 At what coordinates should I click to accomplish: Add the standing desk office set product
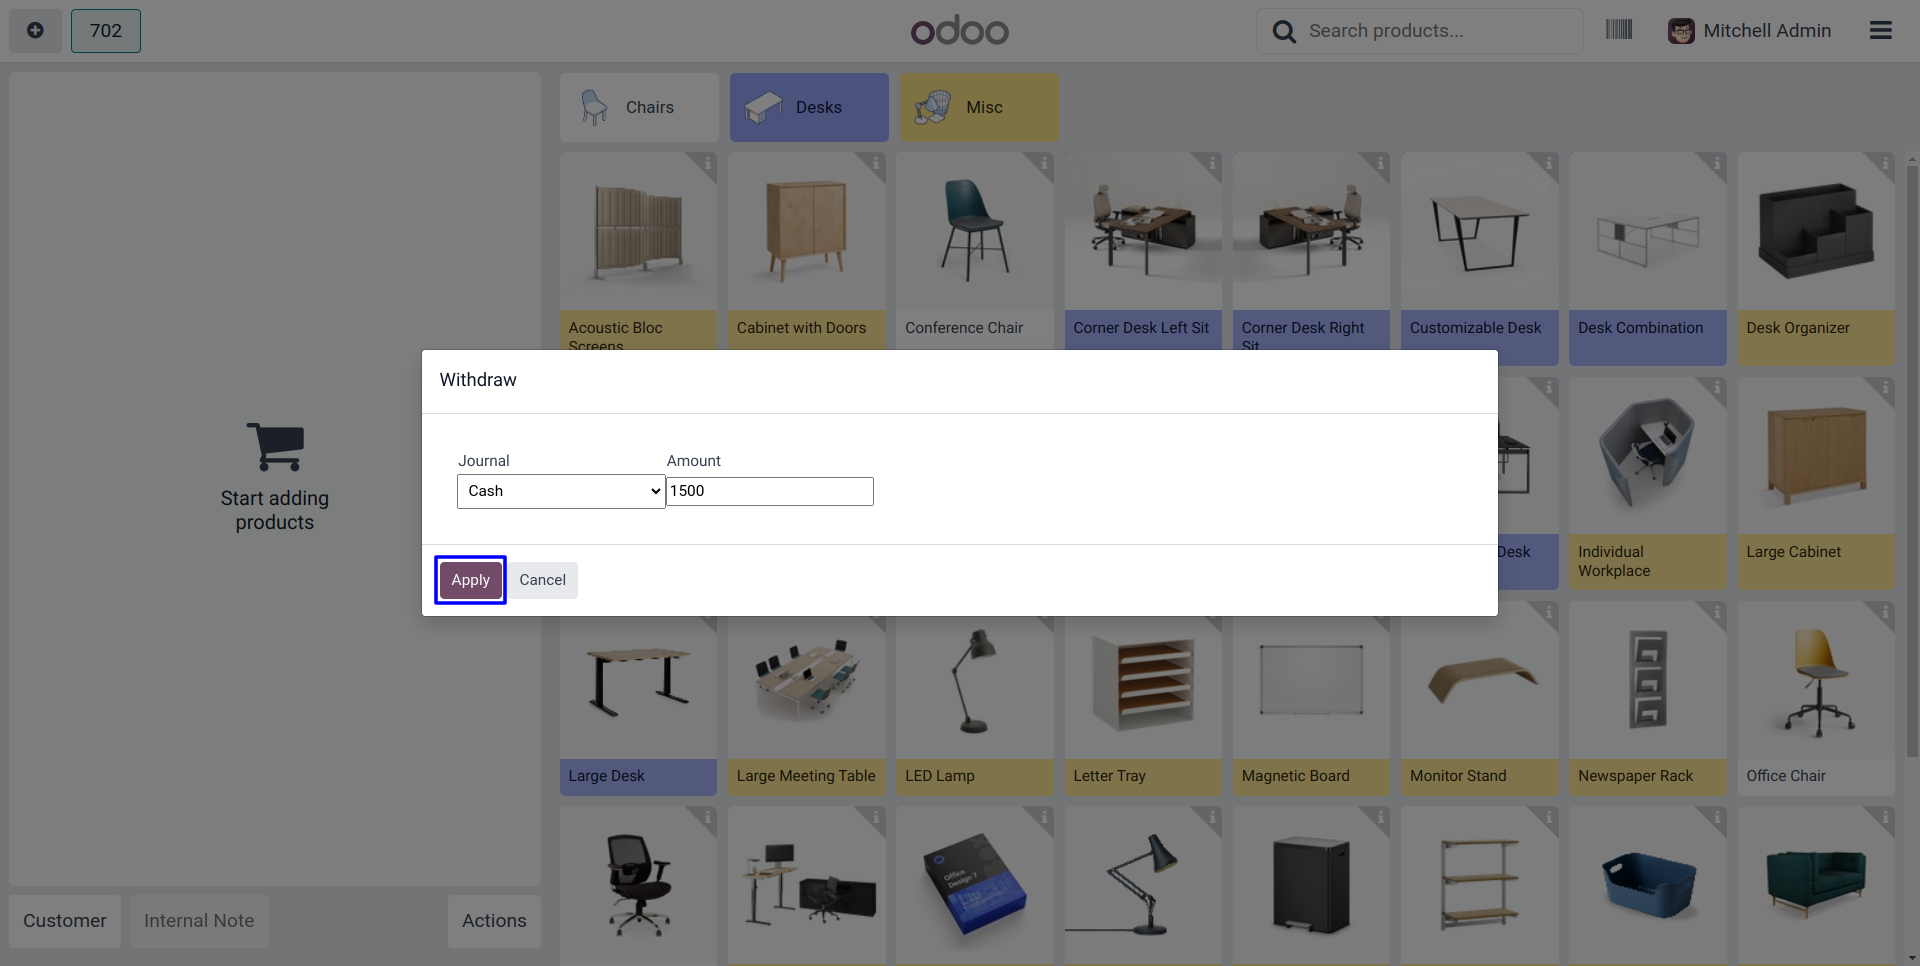click(x=807, y=886)
